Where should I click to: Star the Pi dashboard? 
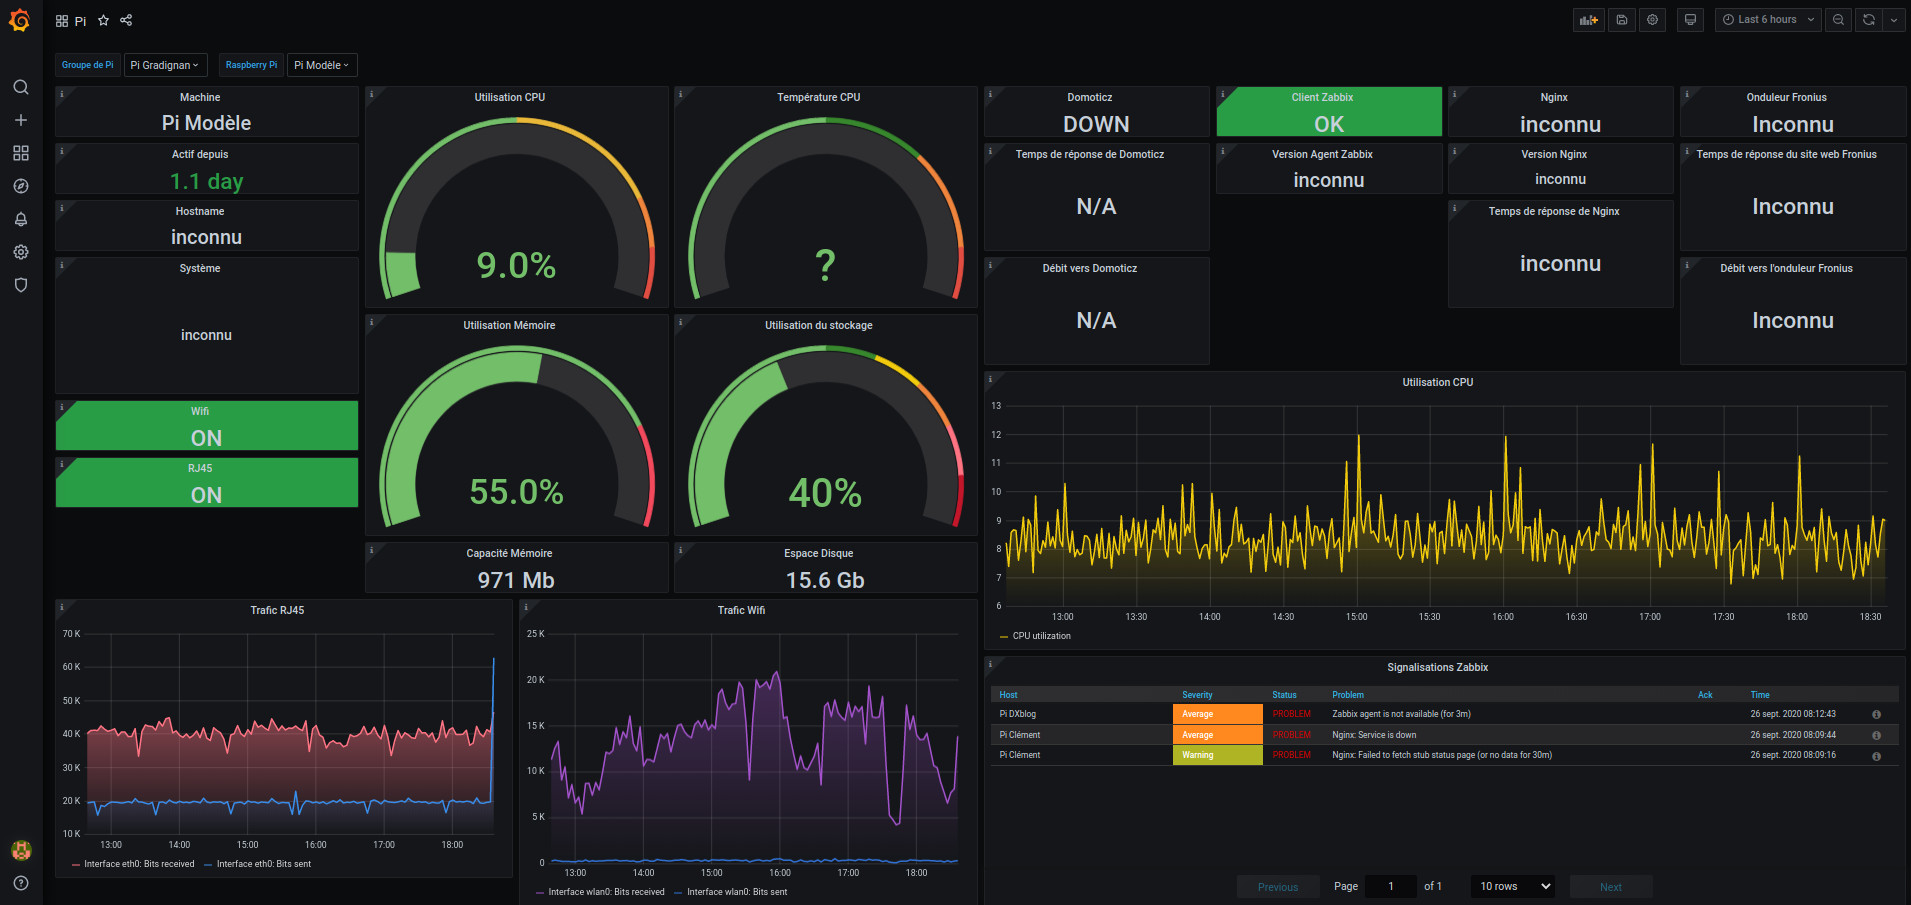[x=103, y=19]
